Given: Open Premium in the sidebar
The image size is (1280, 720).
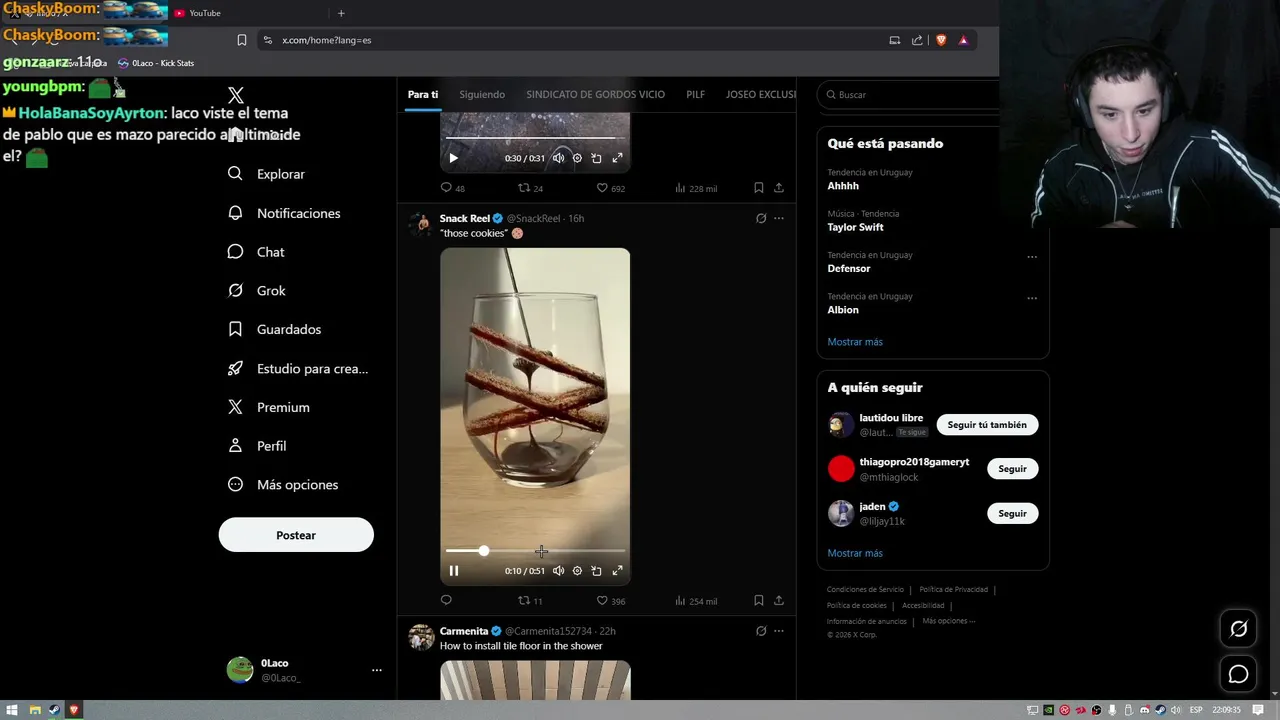Looking at the screenshot, I should click(269, 407).
